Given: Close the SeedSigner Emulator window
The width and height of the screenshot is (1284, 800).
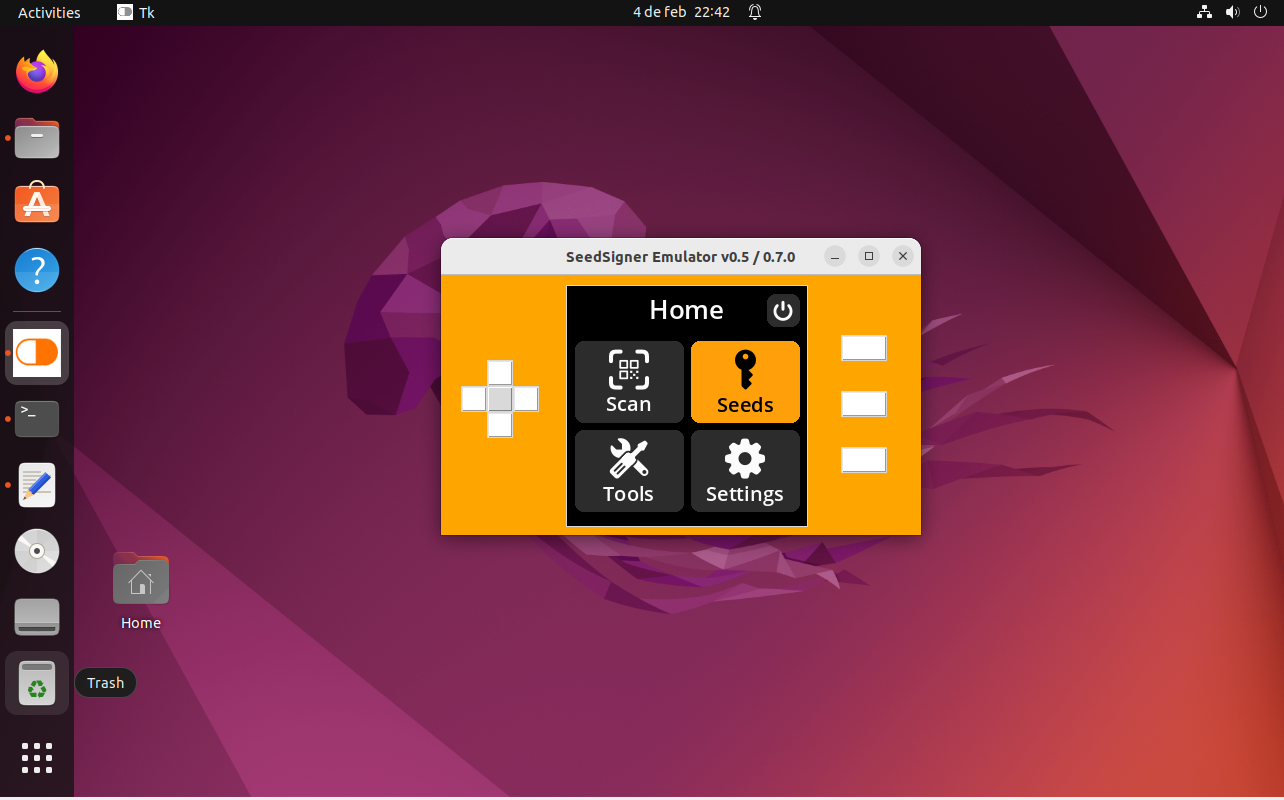Looking at the screenshot, I should coord(903,257).
